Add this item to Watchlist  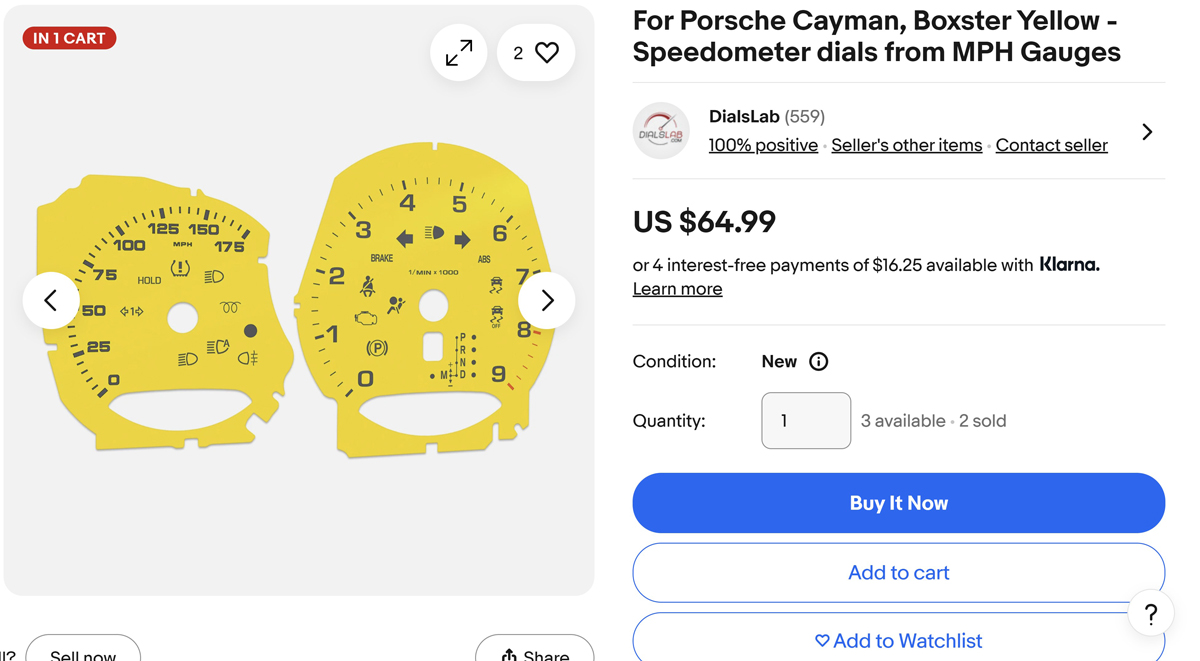(898, 641)
